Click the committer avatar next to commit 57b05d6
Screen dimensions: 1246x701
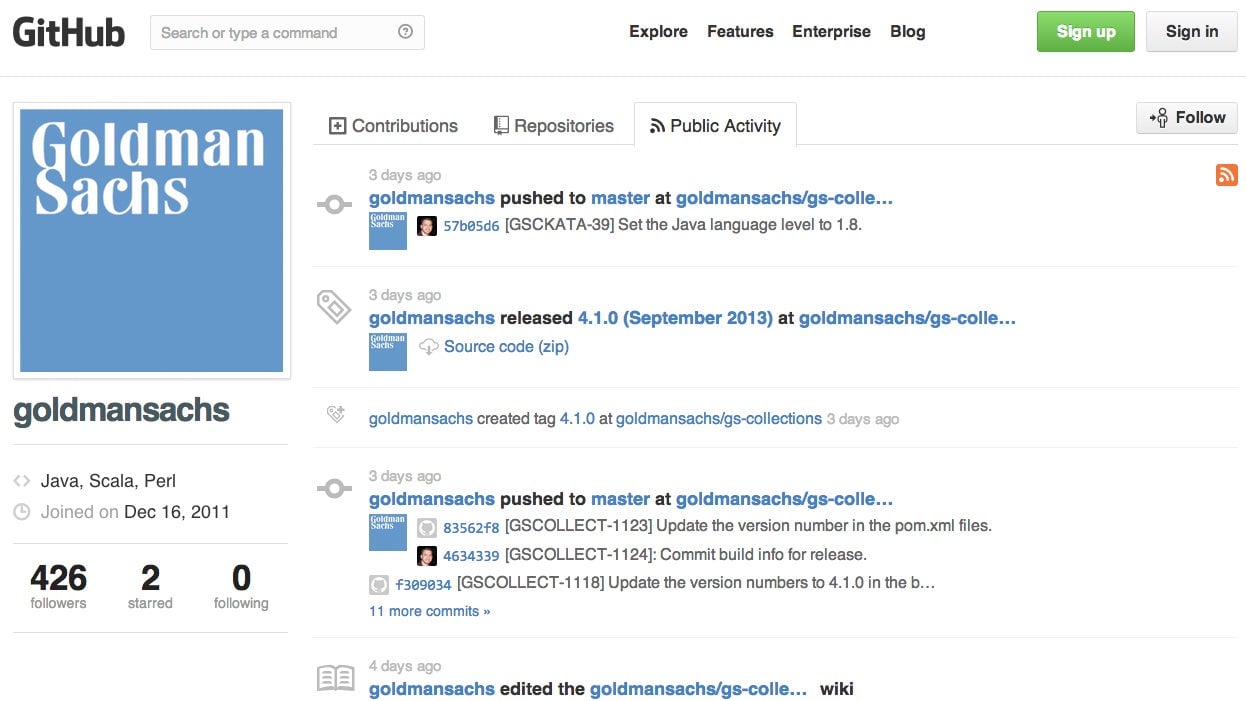pos(427,225)
